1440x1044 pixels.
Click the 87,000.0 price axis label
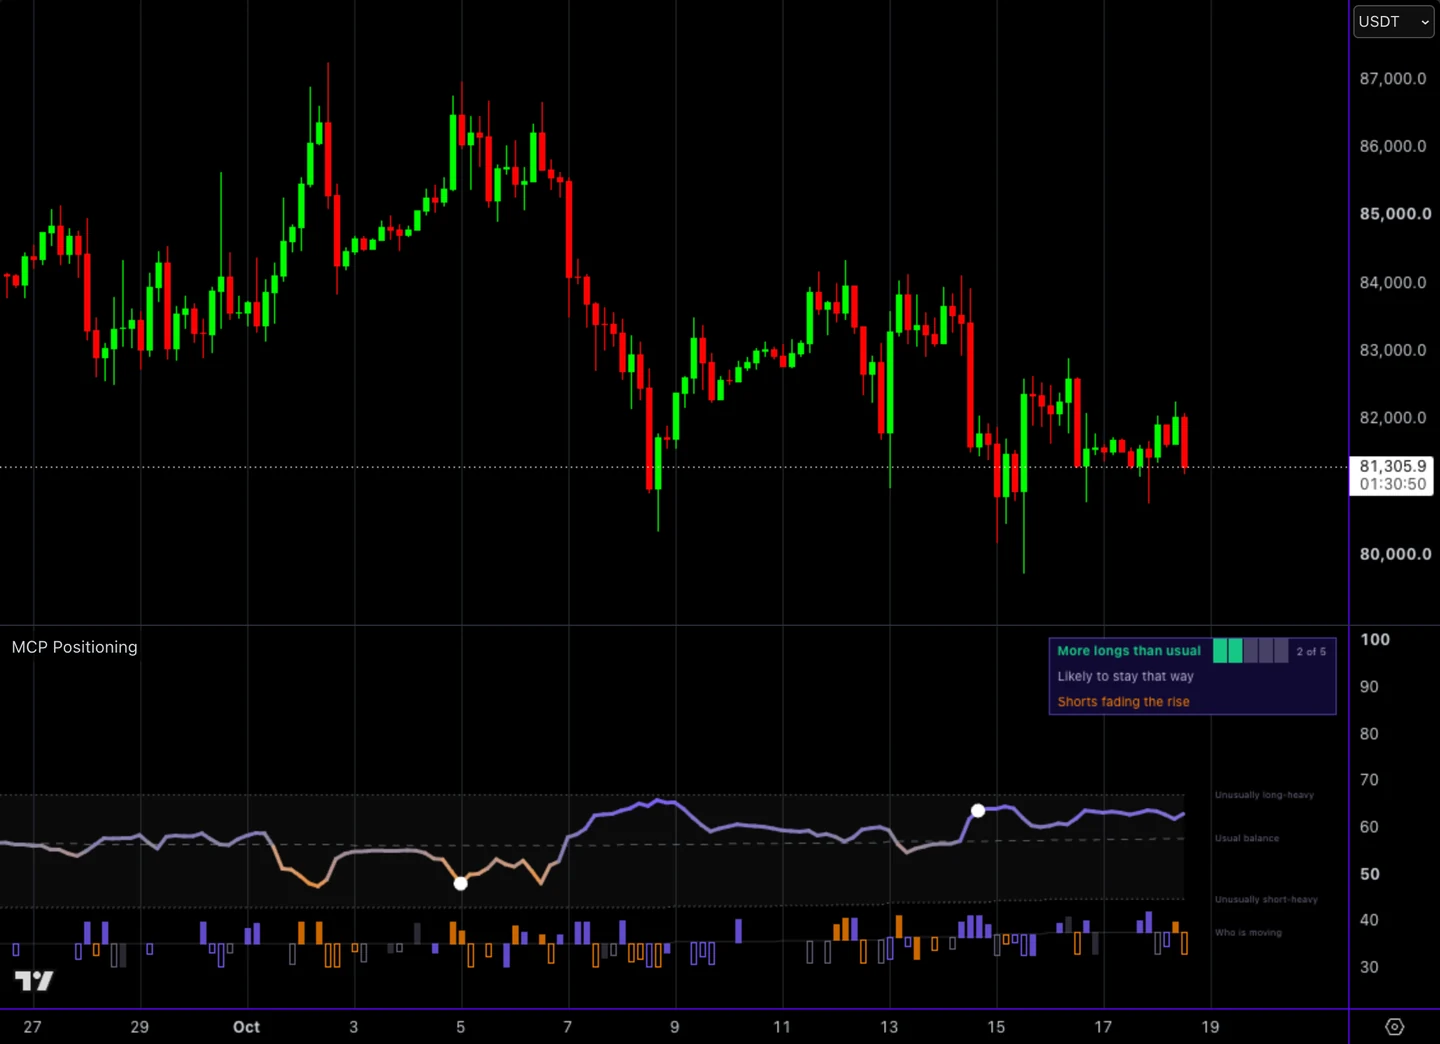pos(1392,79)
